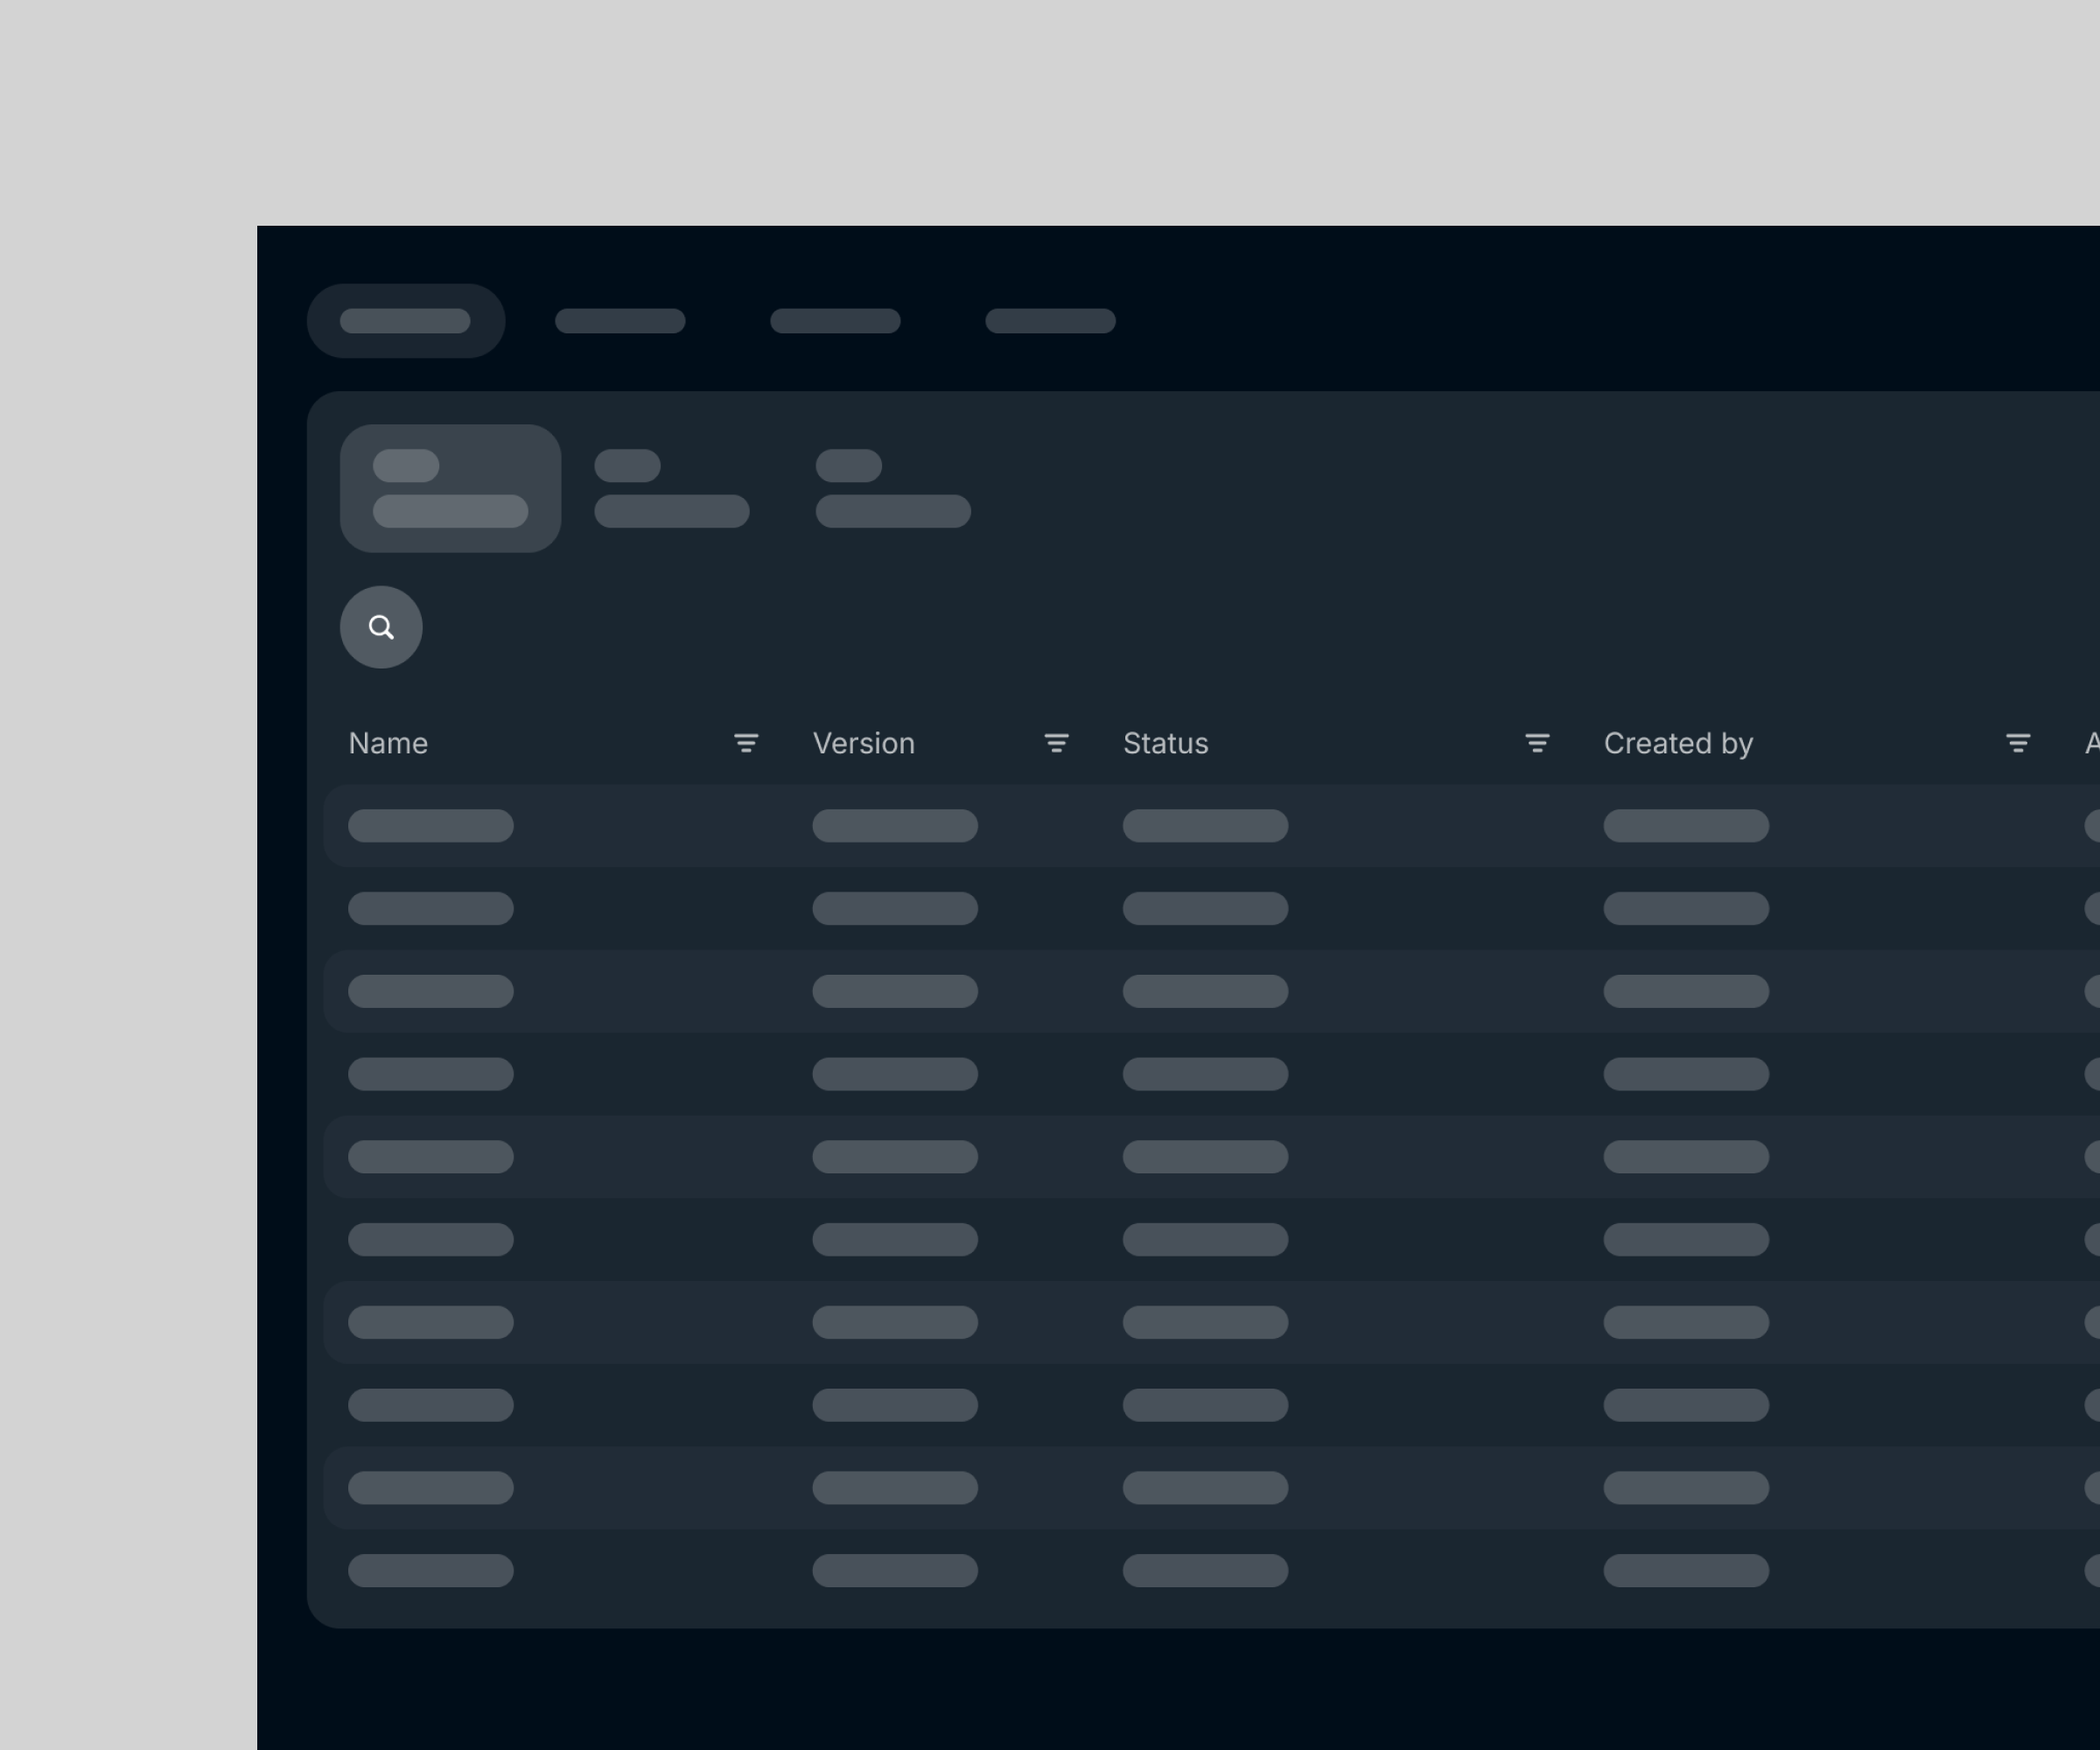
Task: Select the second summary card tab
Action: (x=671, y=488)
